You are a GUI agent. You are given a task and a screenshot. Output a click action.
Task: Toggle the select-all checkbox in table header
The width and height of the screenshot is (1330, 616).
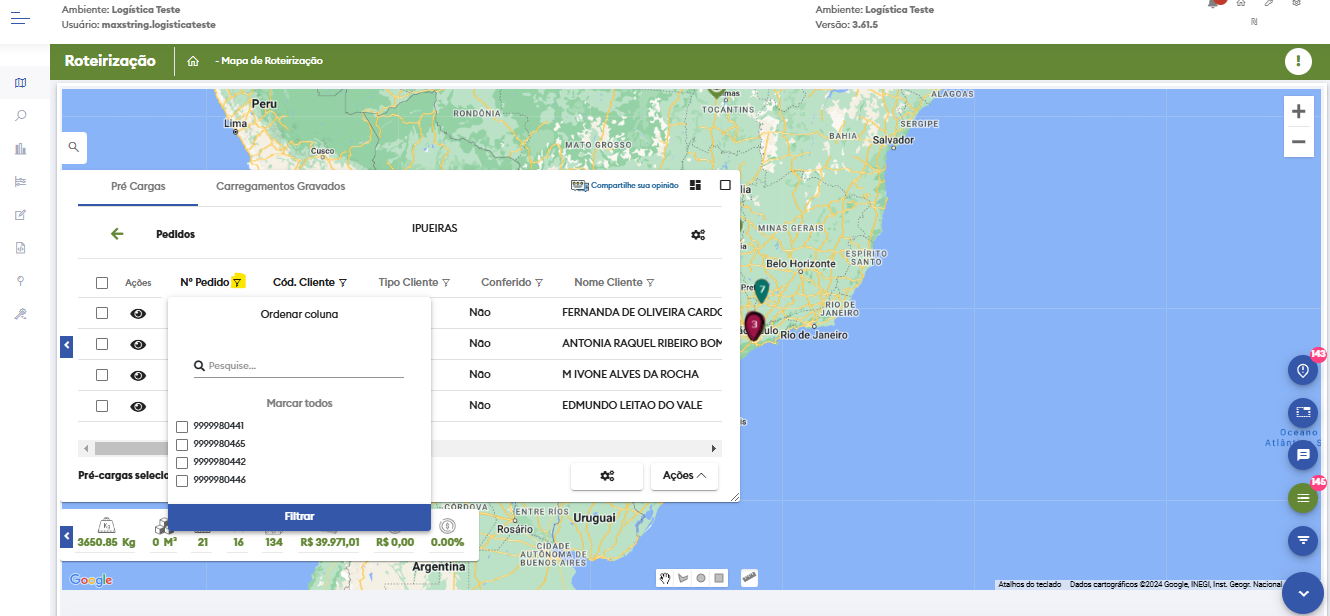coord(102,283)
